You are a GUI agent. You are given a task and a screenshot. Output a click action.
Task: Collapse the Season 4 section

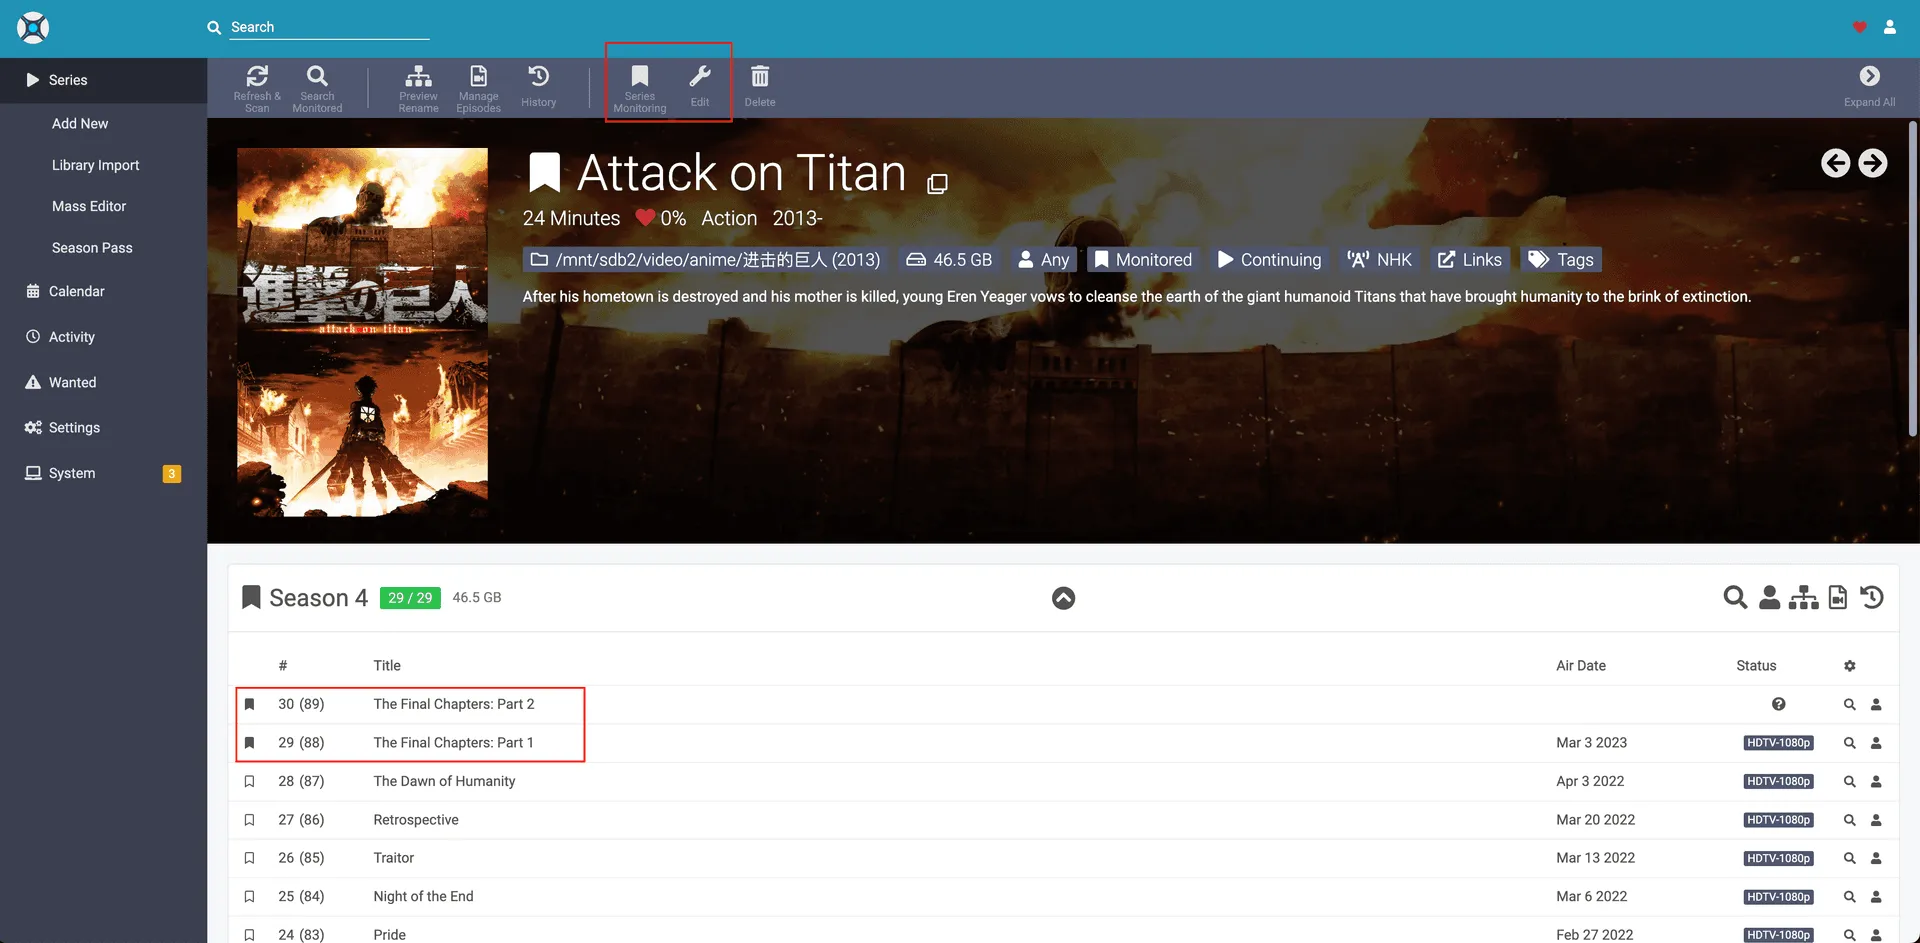[1063, 598]
